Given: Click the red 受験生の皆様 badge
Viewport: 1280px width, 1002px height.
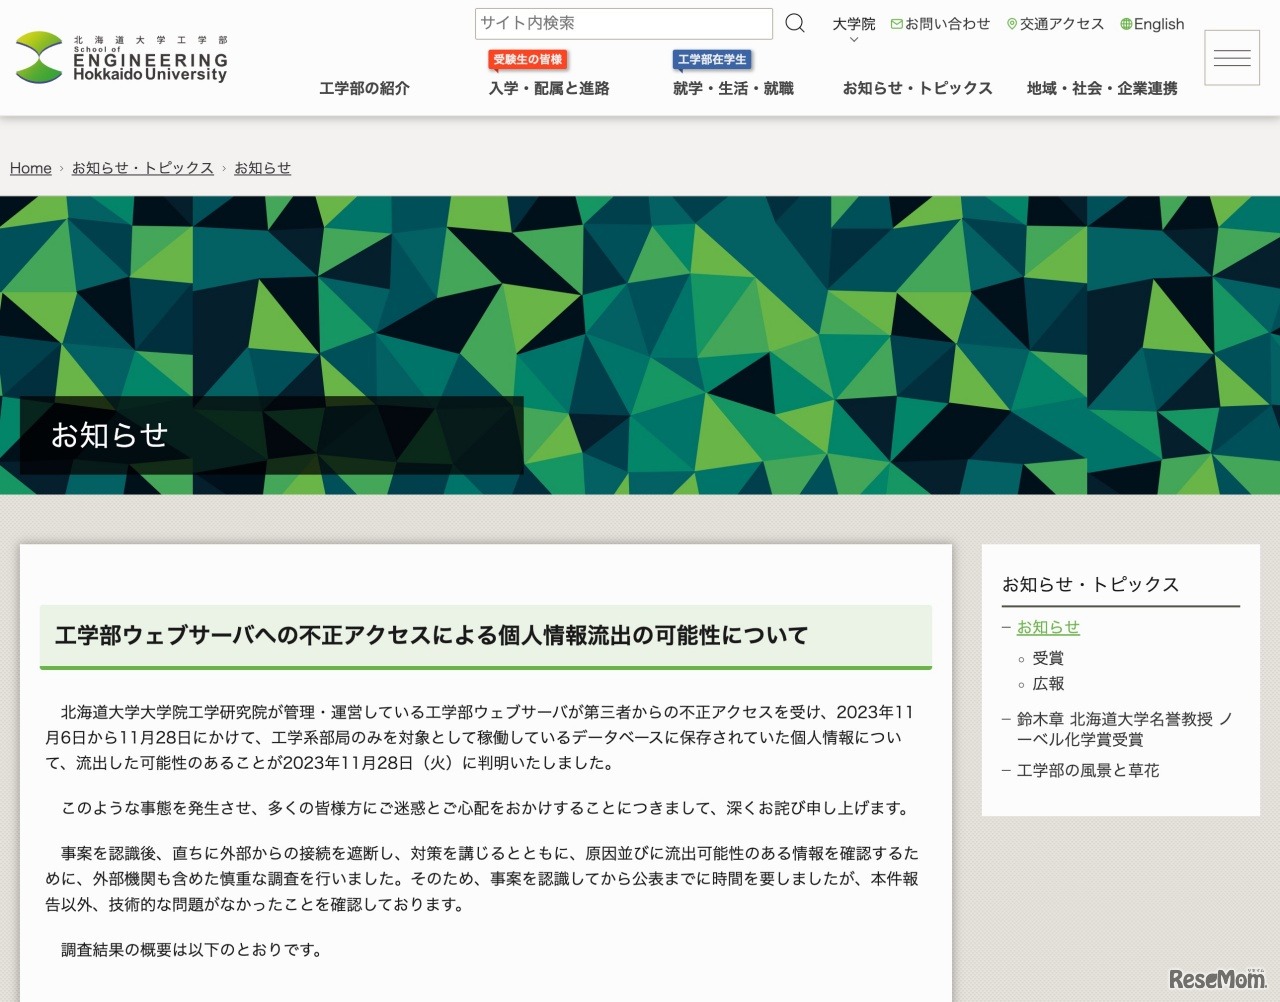Looking at the screenshot, I should pyautogui.click(x=528, y=60).
